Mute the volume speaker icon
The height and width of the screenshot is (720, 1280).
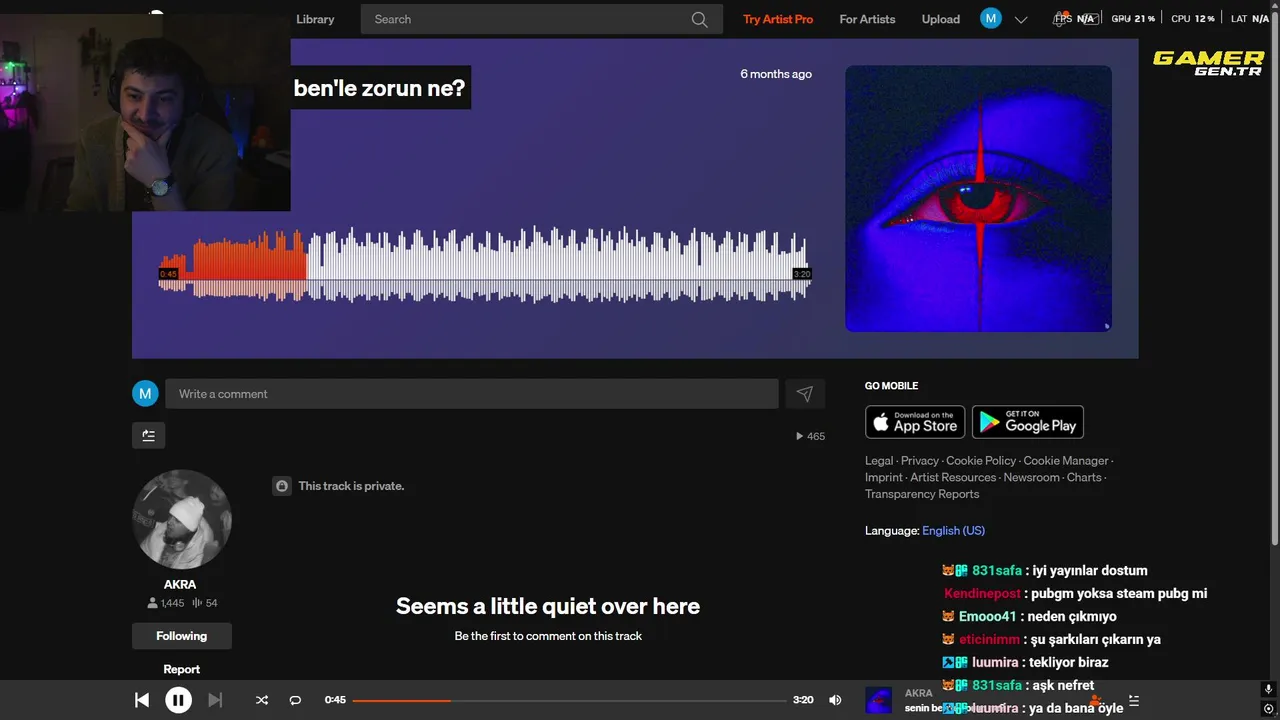pos(835,700)
